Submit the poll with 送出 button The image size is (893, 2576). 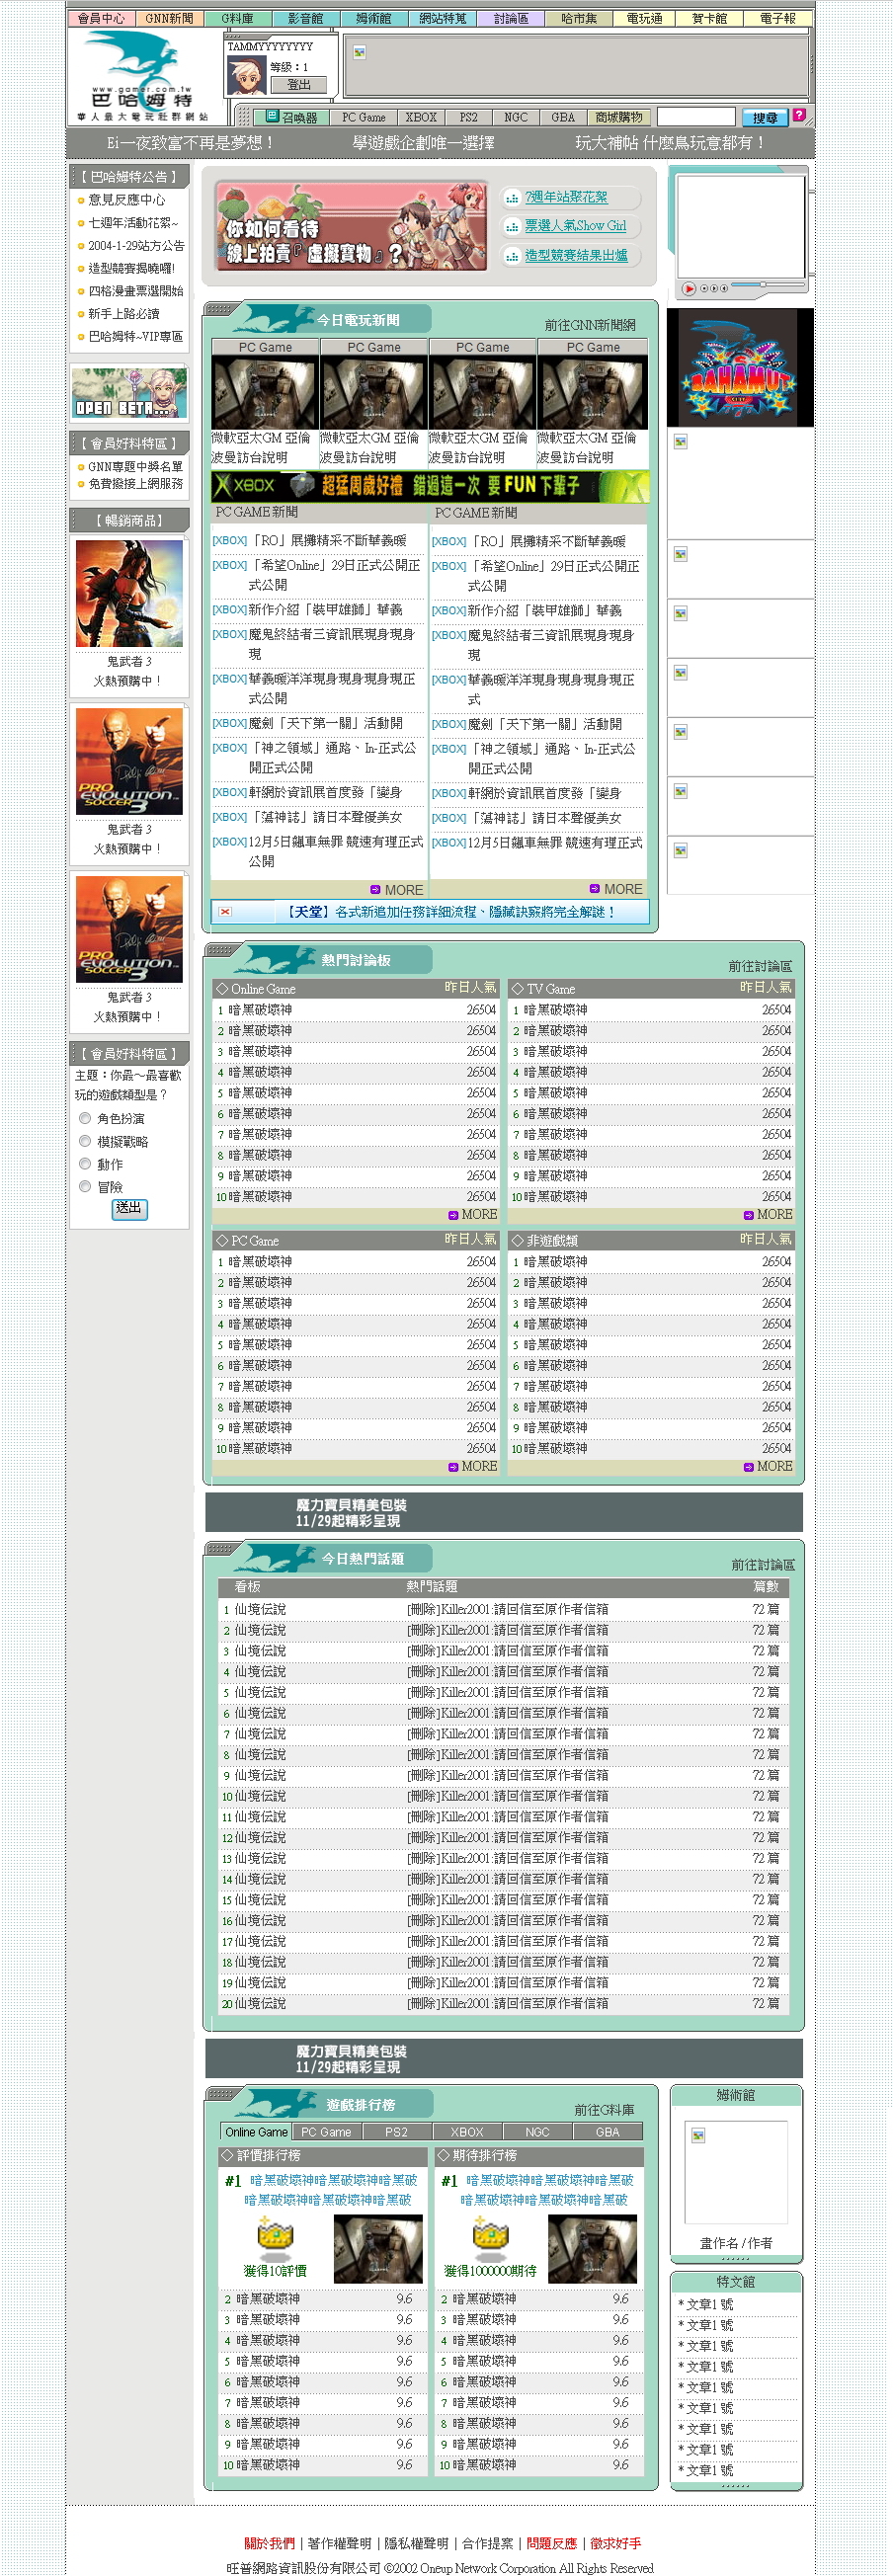(x=129, y=1208)
